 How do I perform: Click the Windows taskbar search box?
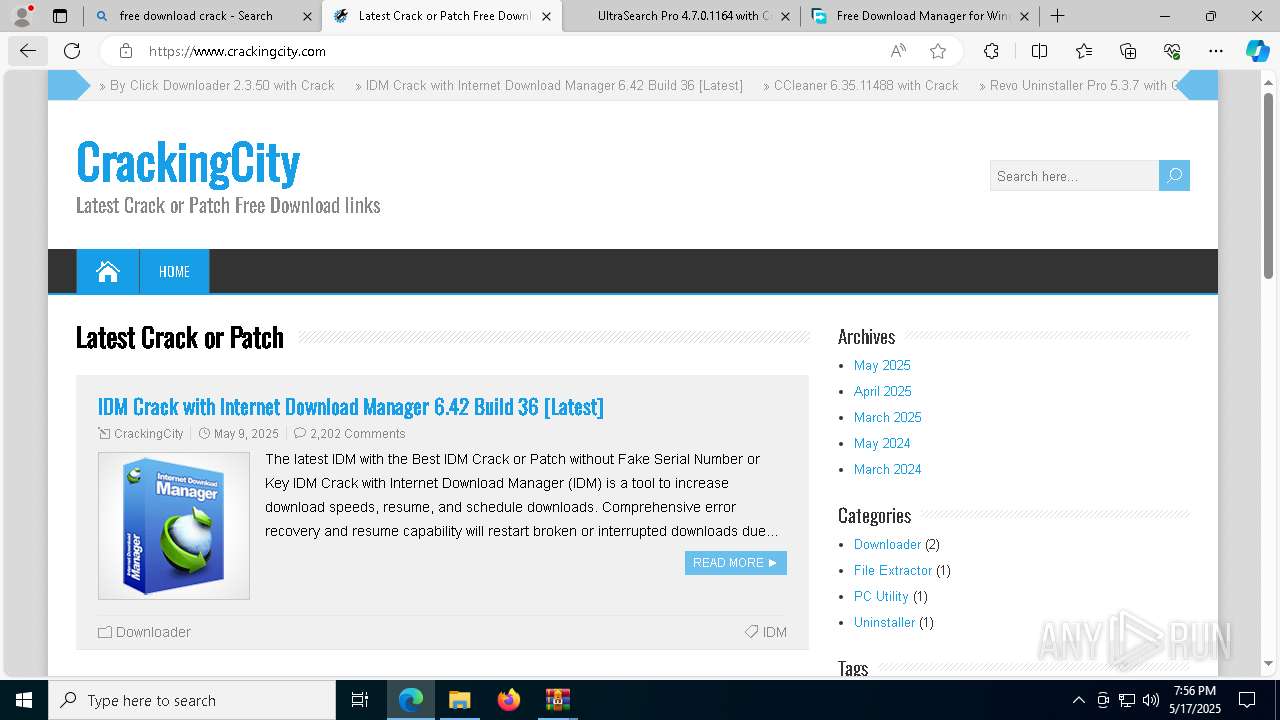coord(192,700)
